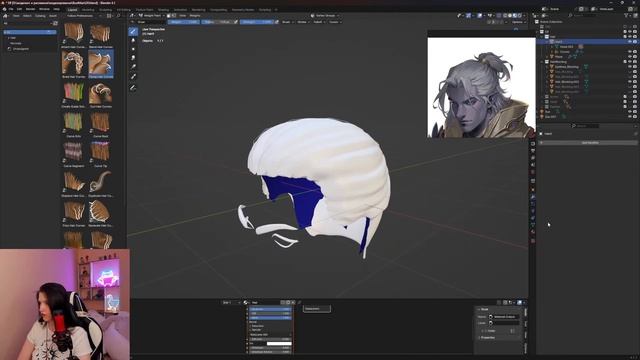Click the properties editor search field
This screenshot has height=360, width=640.
pyautogui.click(x=586, y=126)
